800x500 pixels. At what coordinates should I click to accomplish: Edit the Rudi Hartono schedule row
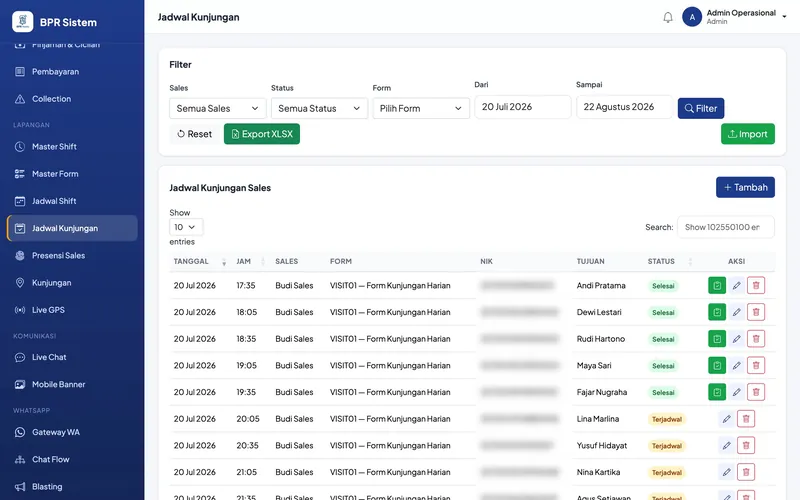(736, 338)
